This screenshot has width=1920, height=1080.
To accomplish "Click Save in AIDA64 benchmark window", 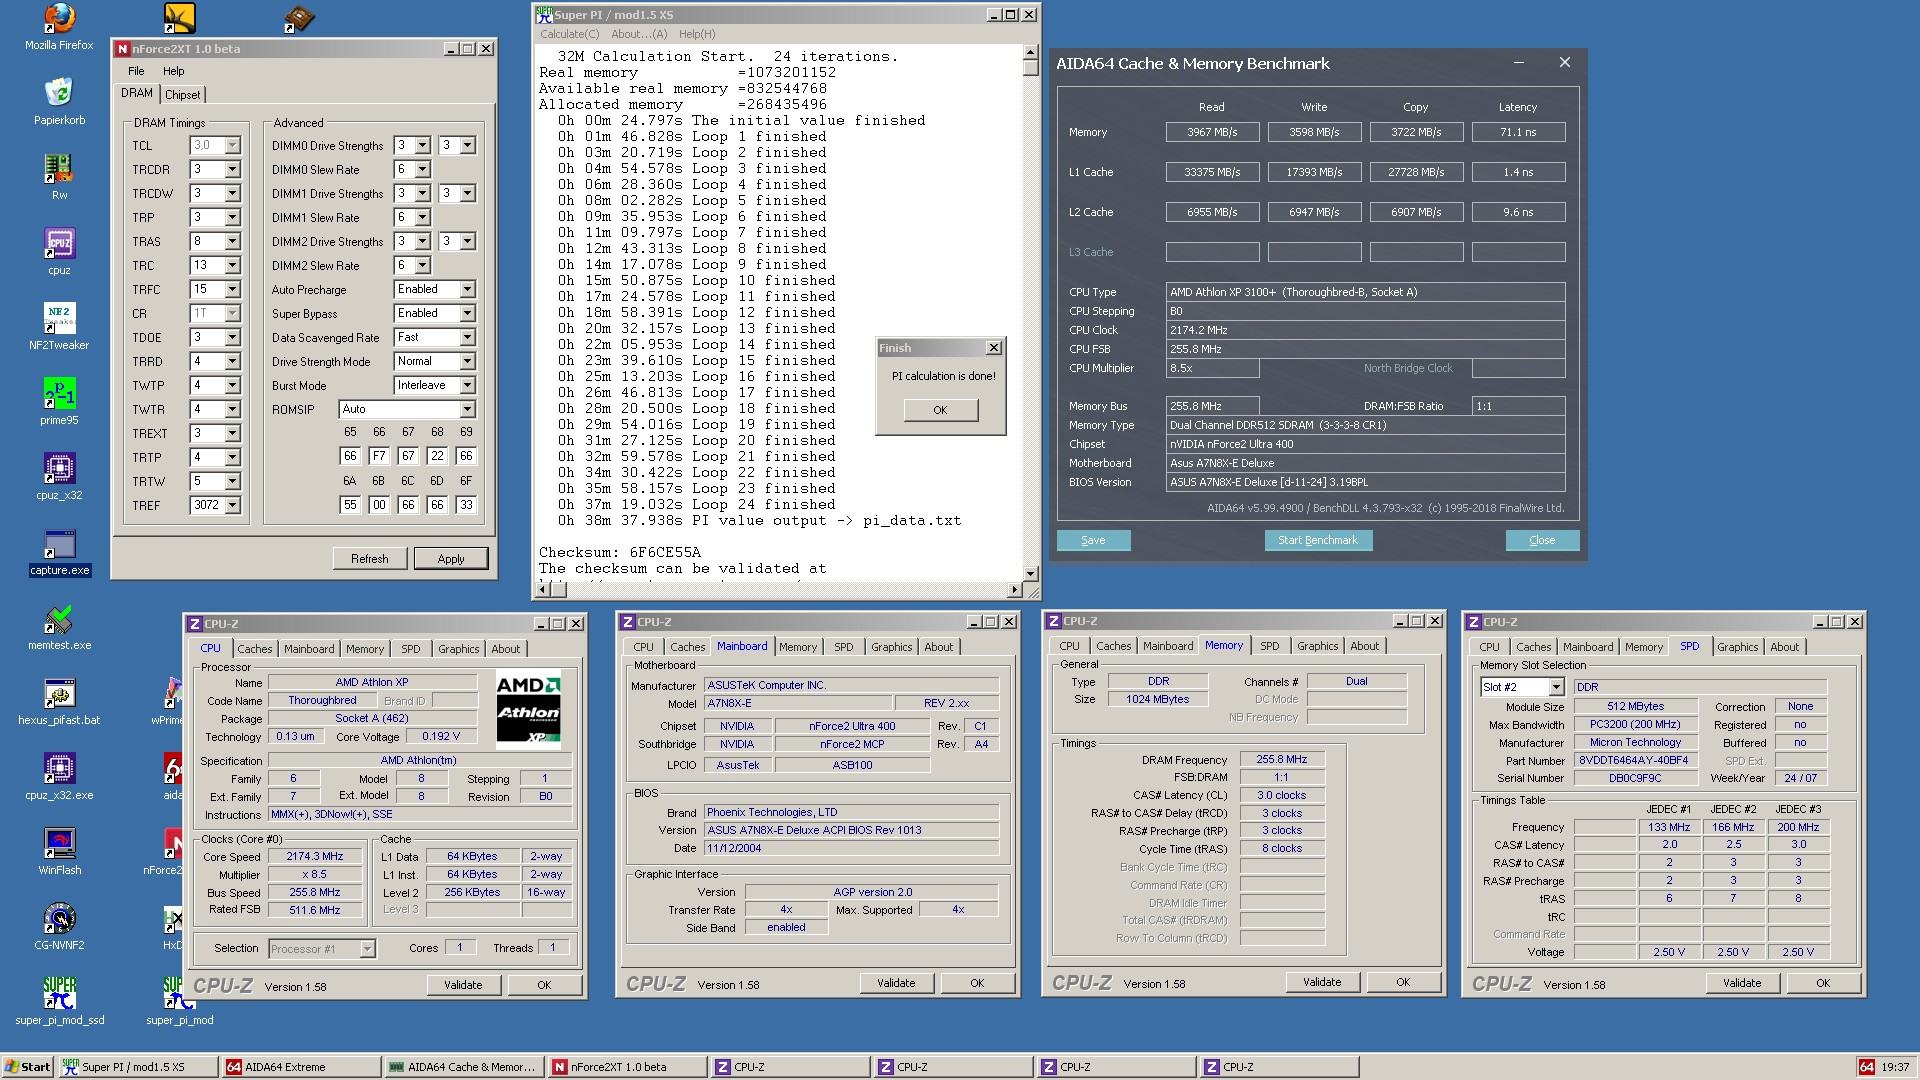I will click(1093, 540).
